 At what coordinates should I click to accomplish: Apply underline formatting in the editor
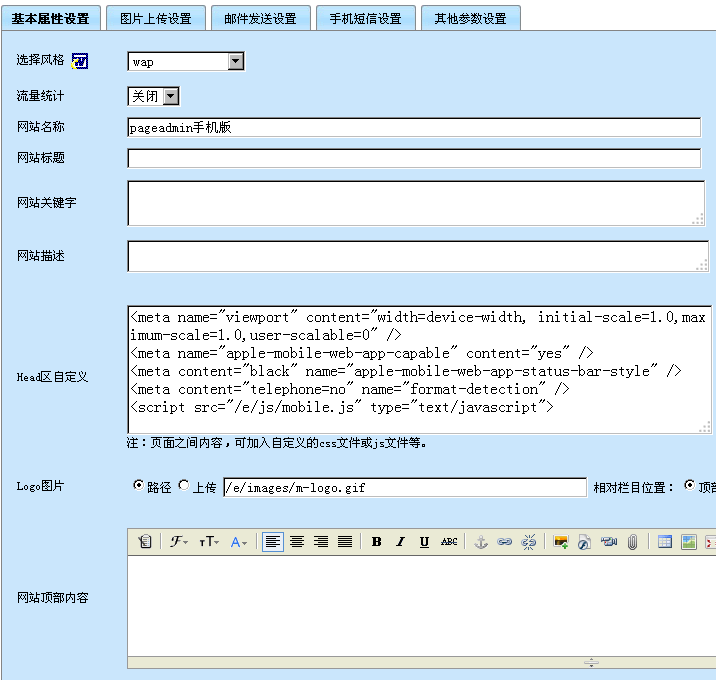pyautogui.click(x=425, y=542)
